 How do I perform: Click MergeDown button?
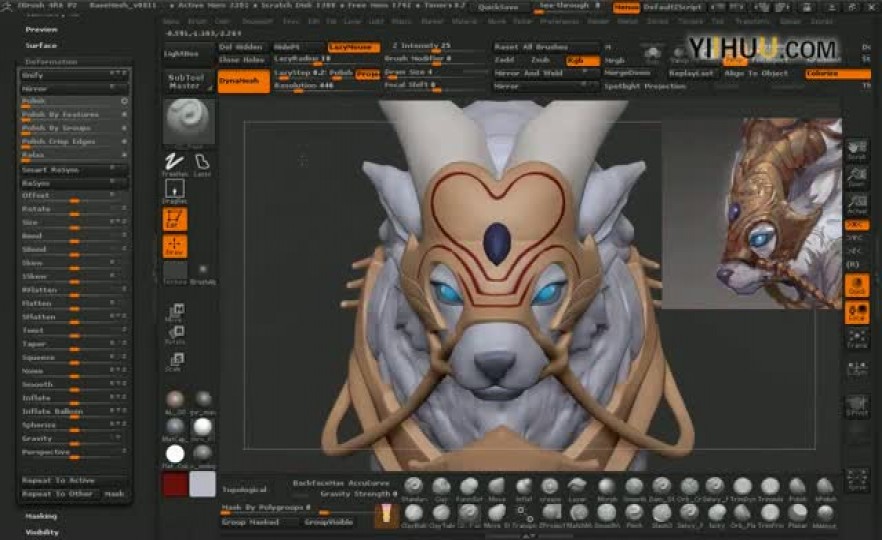[x=632, y=74]
